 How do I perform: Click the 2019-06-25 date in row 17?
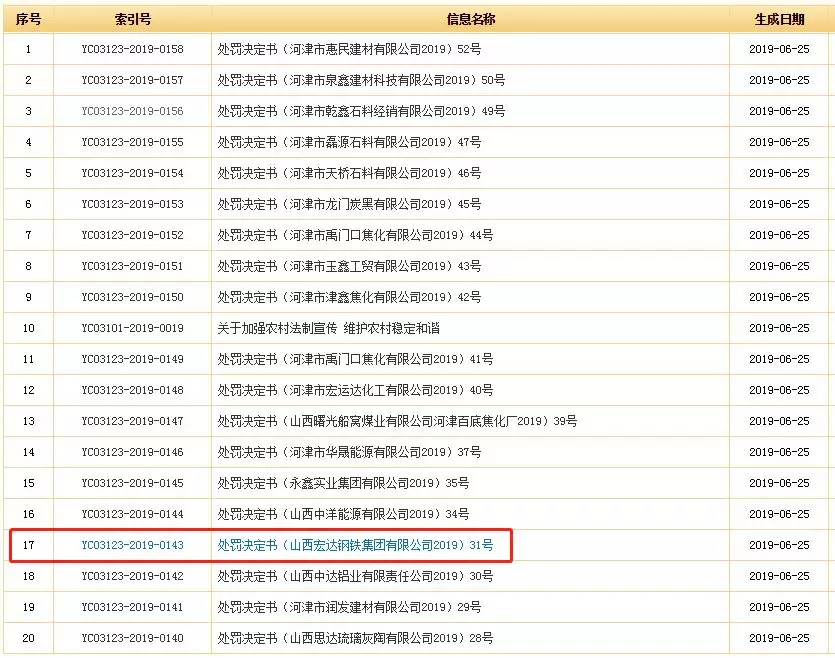[779, 545]
